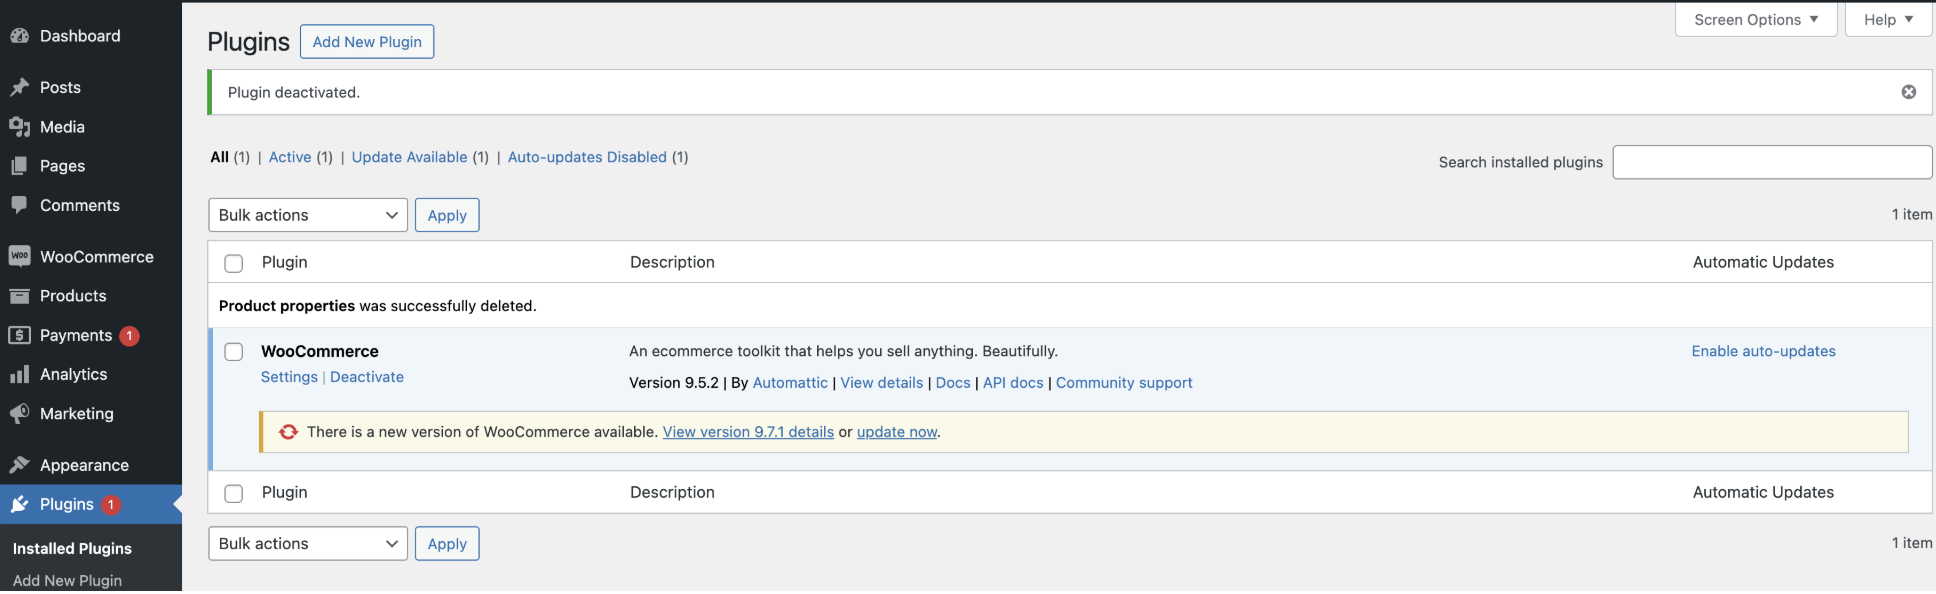Image resolution: width=1936 pixels, height=594 pixels.
Task: Select the WooCommerce plugin checkbox
Action: pos(234,352)
